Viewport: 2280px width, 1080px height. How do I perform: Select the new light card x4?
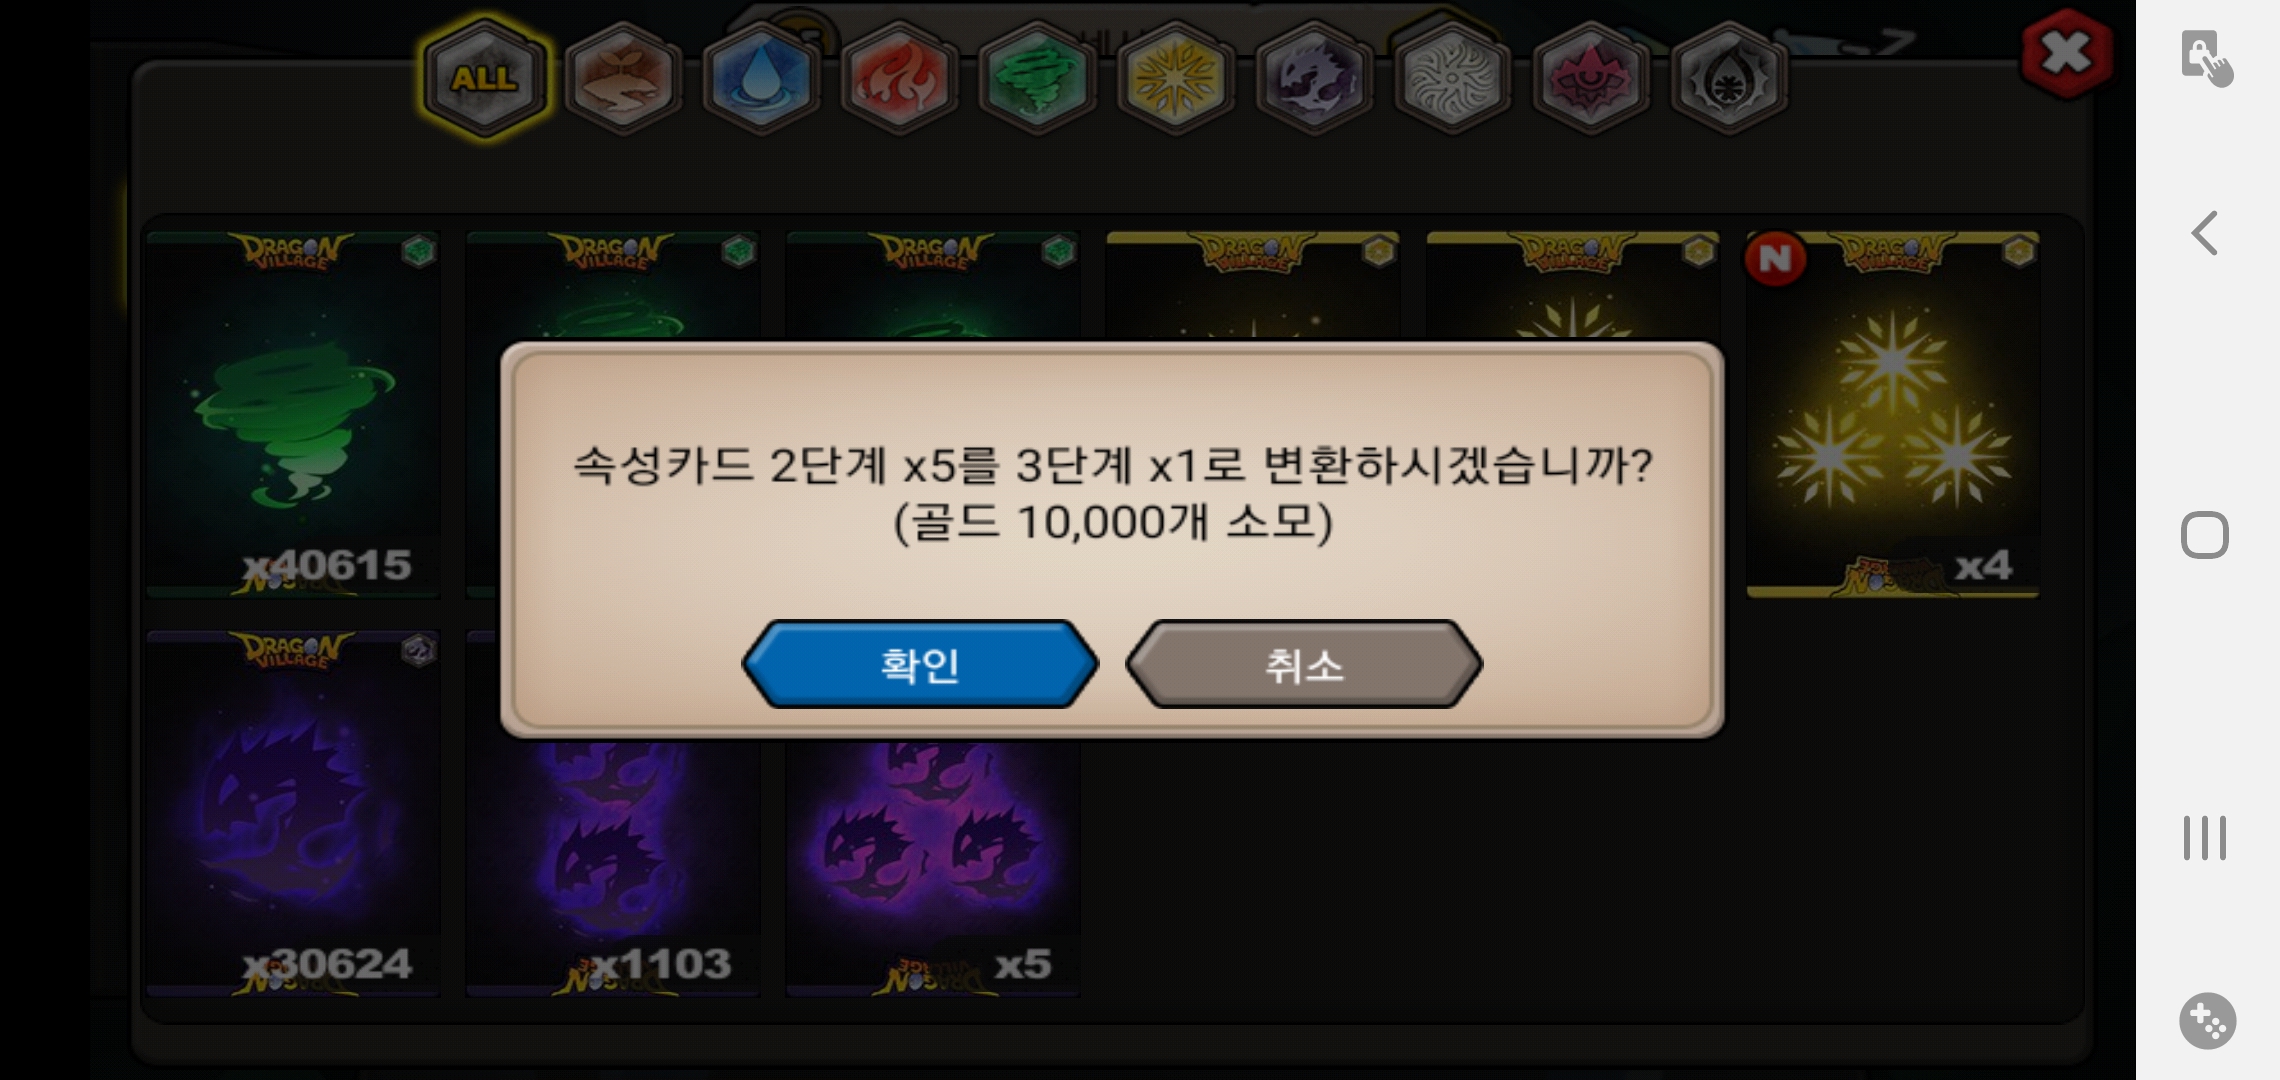click(1893, 415)
